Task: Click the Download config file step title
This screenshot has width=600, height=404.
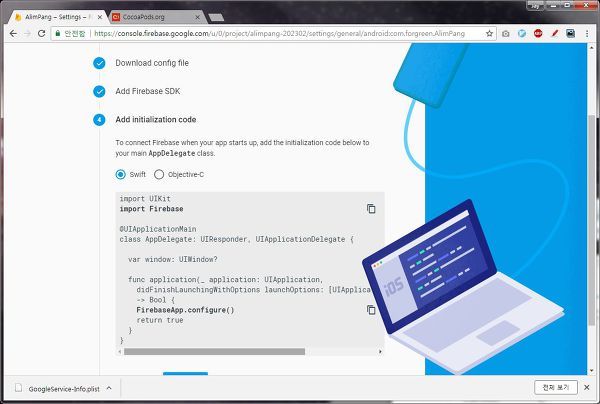Action: click(x=152, y=63)
